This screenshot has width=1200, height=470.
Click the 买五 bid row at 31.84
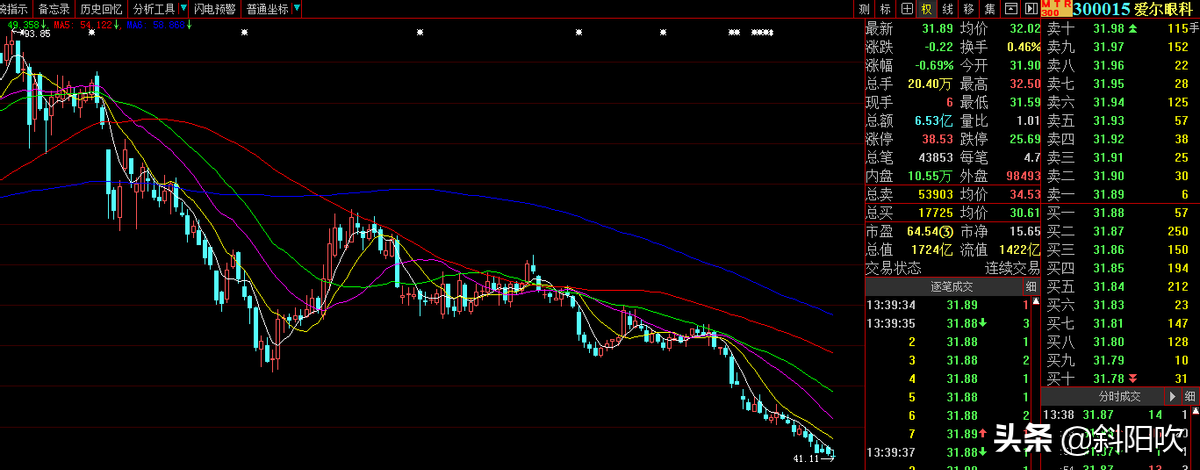point(1120,286)
